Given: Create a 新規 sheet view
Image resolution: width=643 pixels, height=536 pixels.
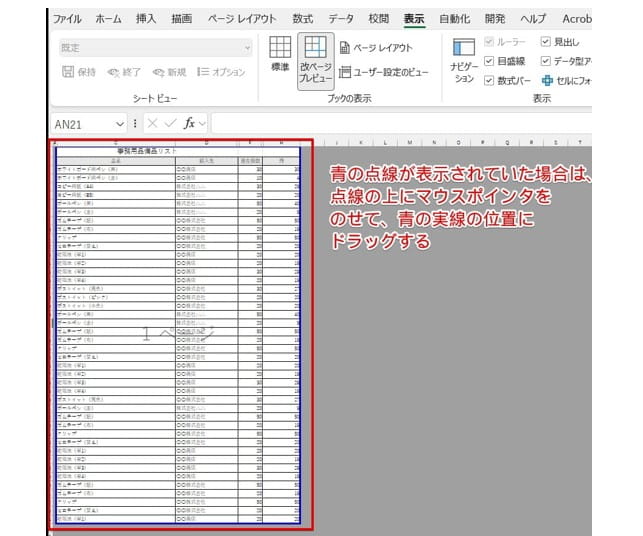Looking at the screenshot, I should click(169, 72).
